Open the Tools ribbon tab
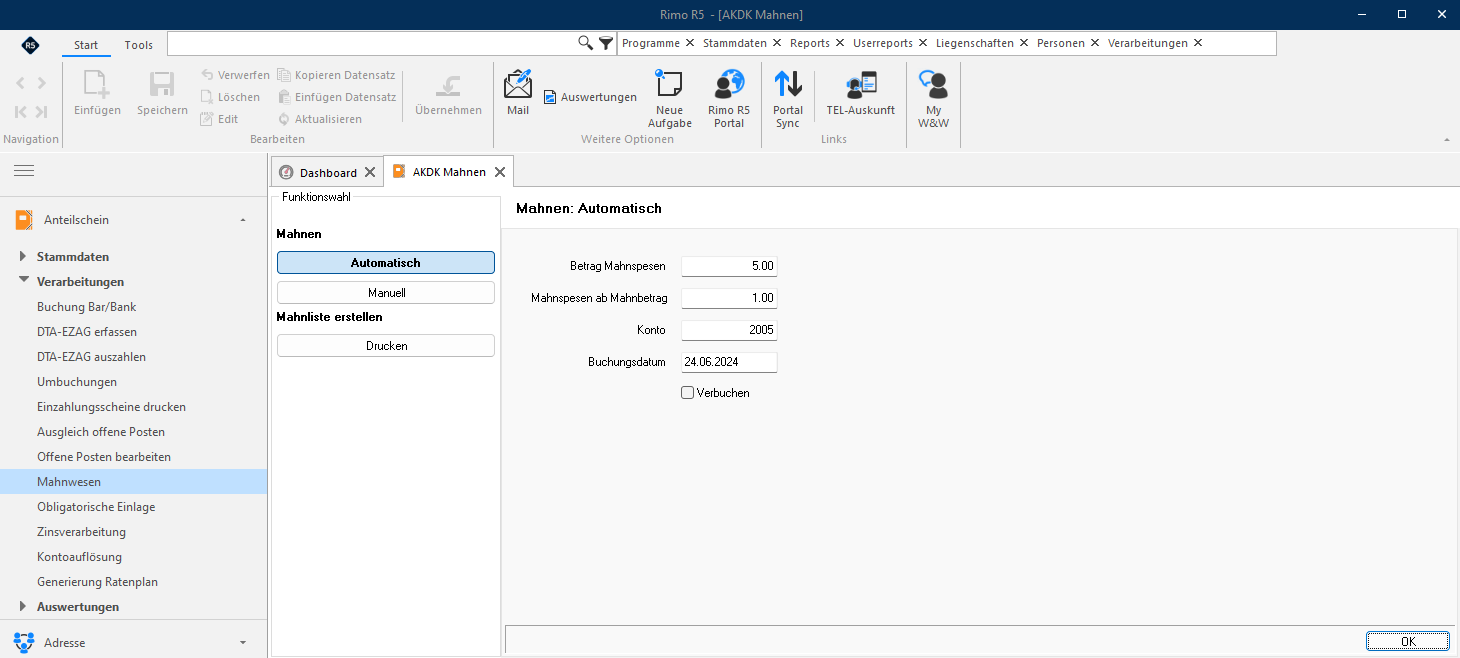Image resolution: width=1460 pixels, height=658 pixels. pyautogui.click(x=139, y=45)
